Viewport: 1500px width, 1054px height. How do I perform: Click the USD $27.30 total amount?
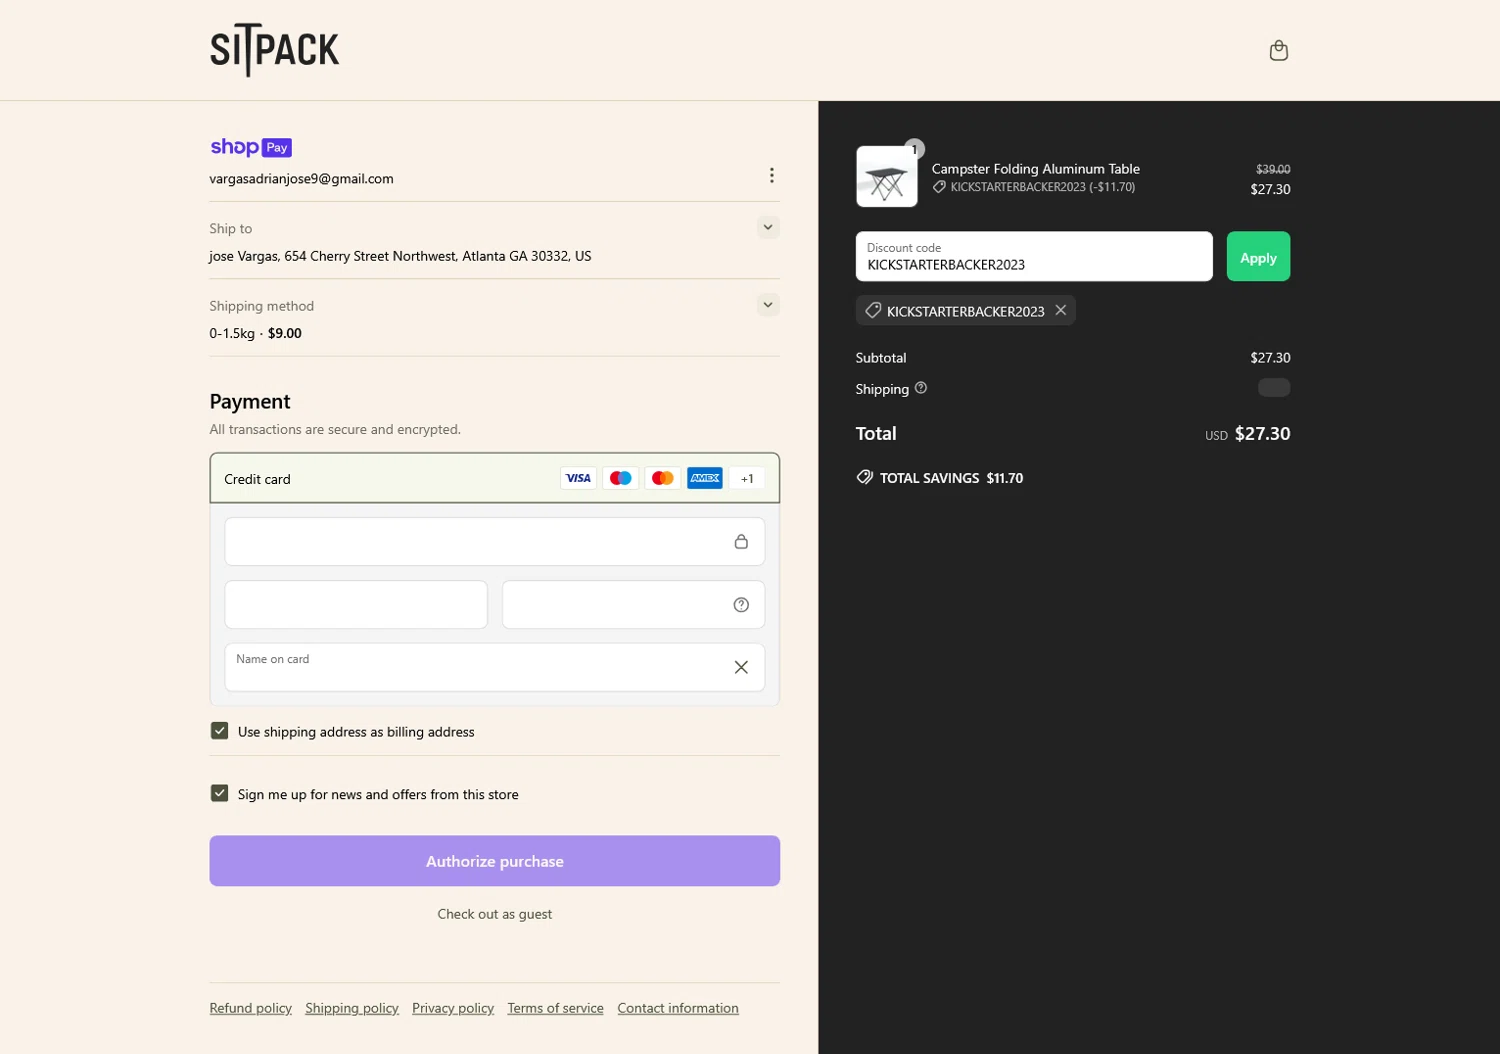(1247, 434)
